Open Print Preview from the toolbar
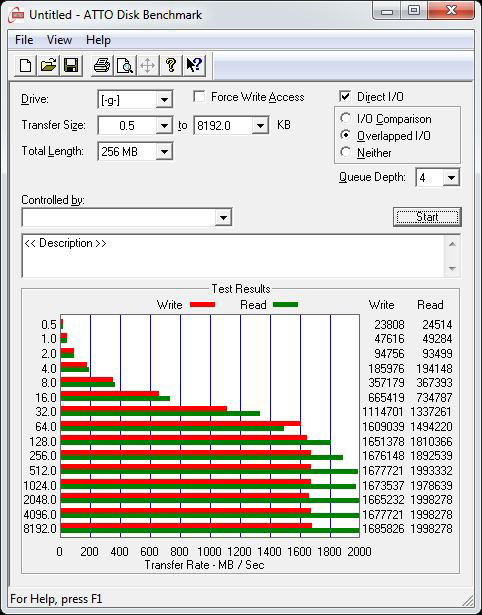Screen dimensions: 482x615 [x=125, y=65]
